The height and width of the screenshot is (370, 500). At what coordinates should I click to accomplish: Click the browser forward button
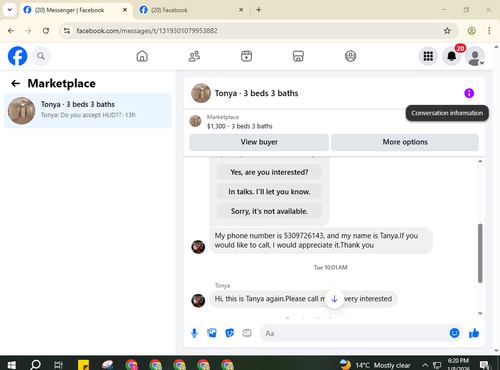[x=28, y=31]
